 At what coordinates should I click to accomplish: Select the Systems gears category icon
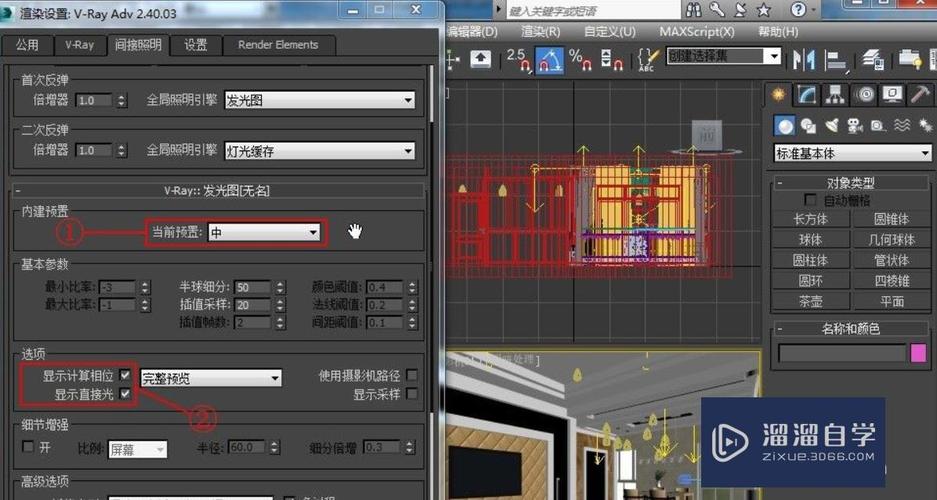coord(925,125)
